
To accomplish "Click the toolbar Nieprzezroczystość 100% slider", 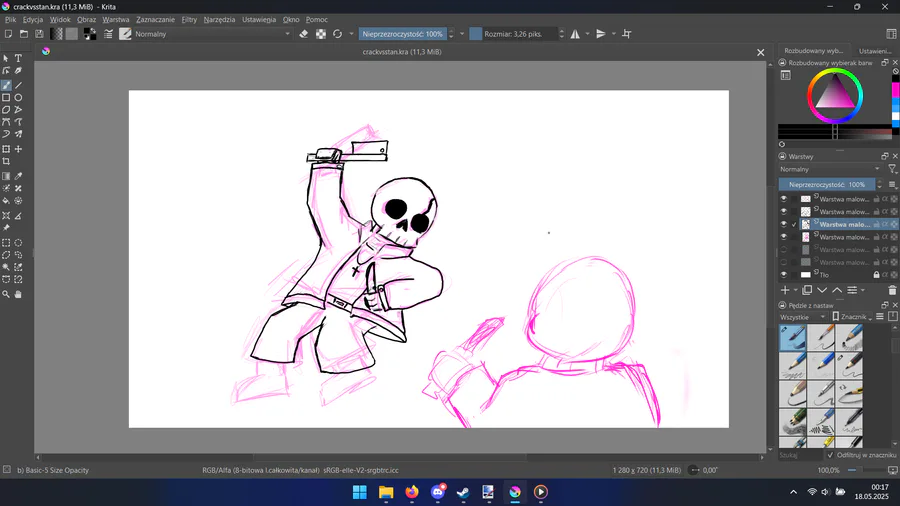I will [x=403, y=34].
